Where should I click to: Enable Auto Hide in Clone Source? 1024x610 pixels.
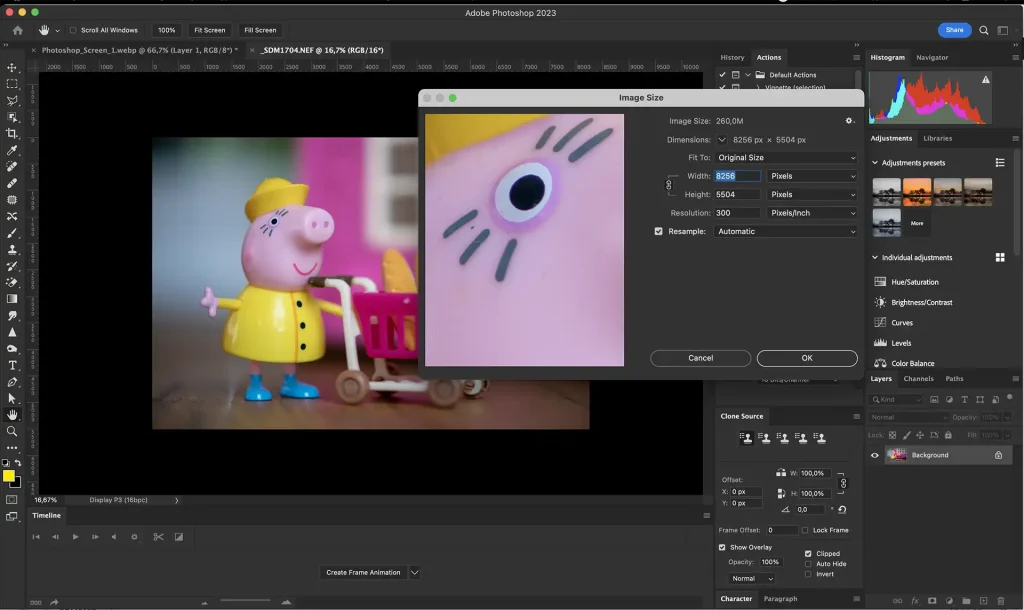pyautogui.click(x=808, y=564)
